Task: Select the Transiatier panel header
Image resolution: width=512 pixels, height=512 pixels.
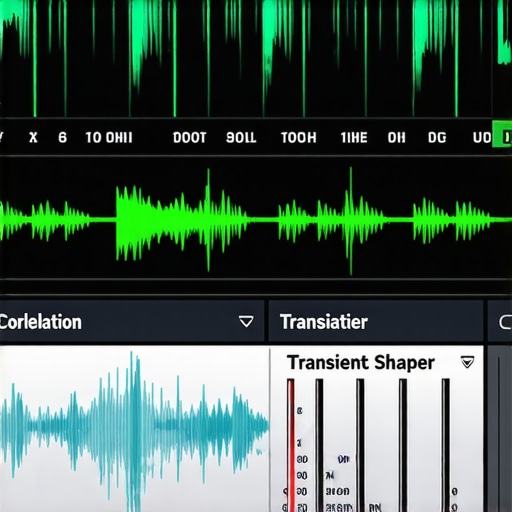Action: (x=376, y=322)
